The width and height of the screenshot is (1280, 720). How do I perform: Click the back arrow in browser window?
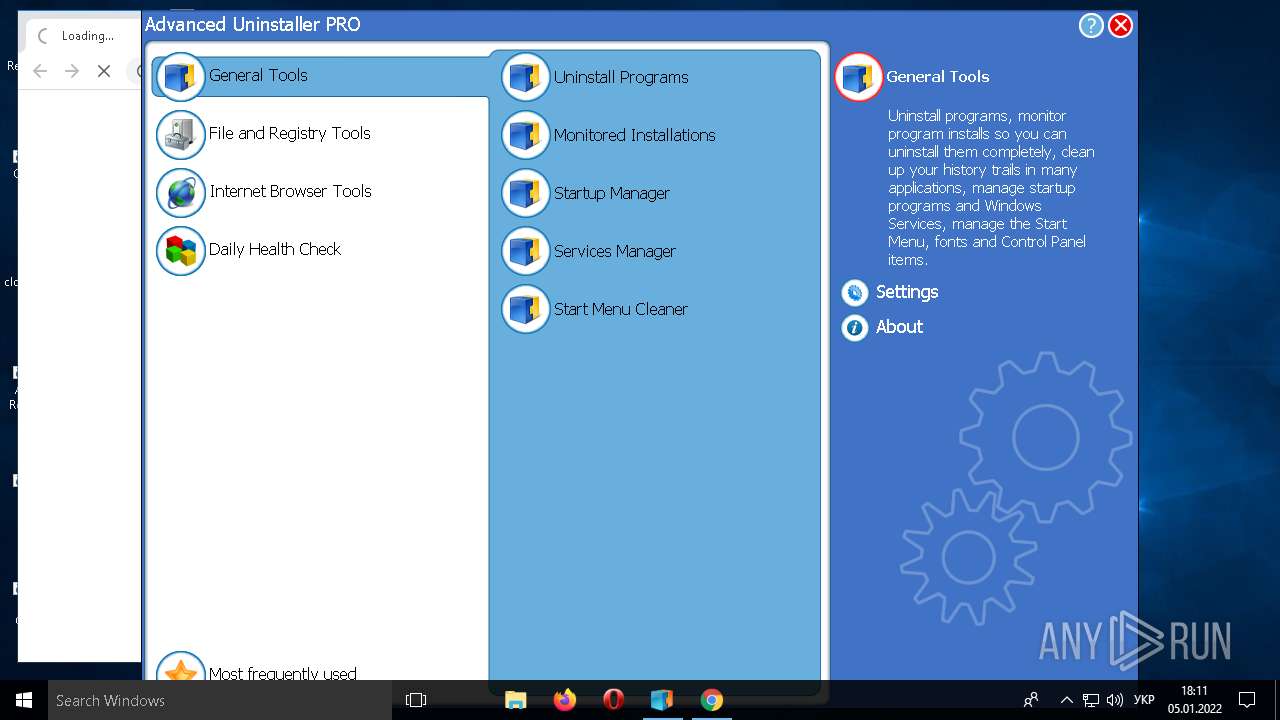[40, 70]
